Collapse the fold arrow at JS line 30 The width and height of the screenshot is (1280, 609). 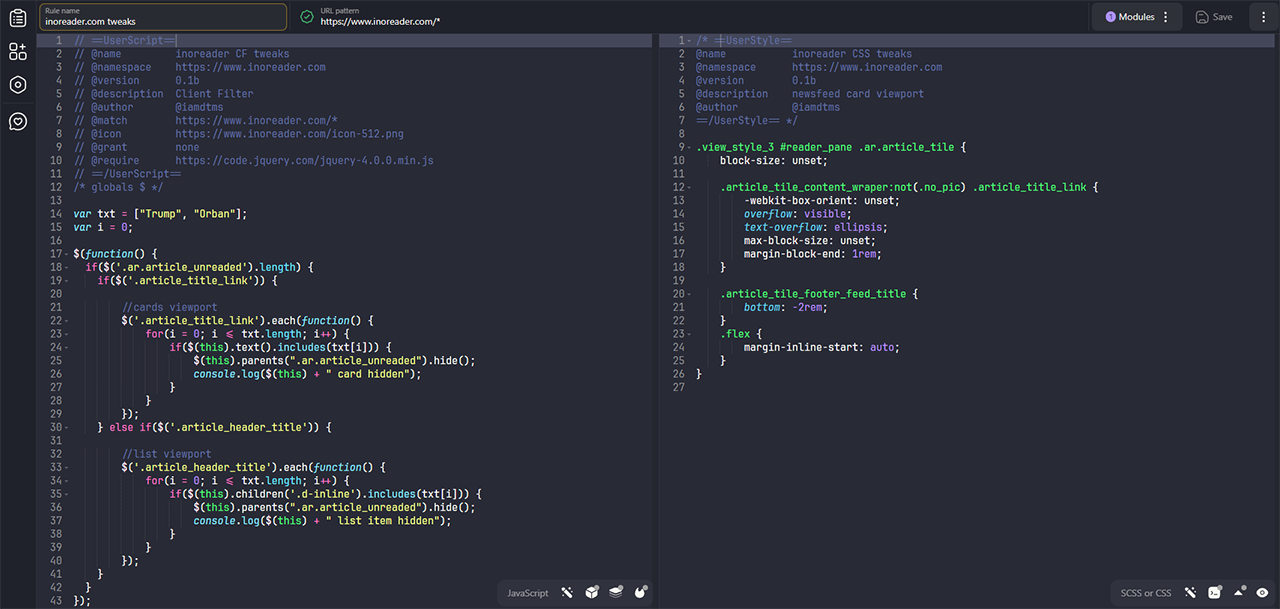click(x=66, y=427)
